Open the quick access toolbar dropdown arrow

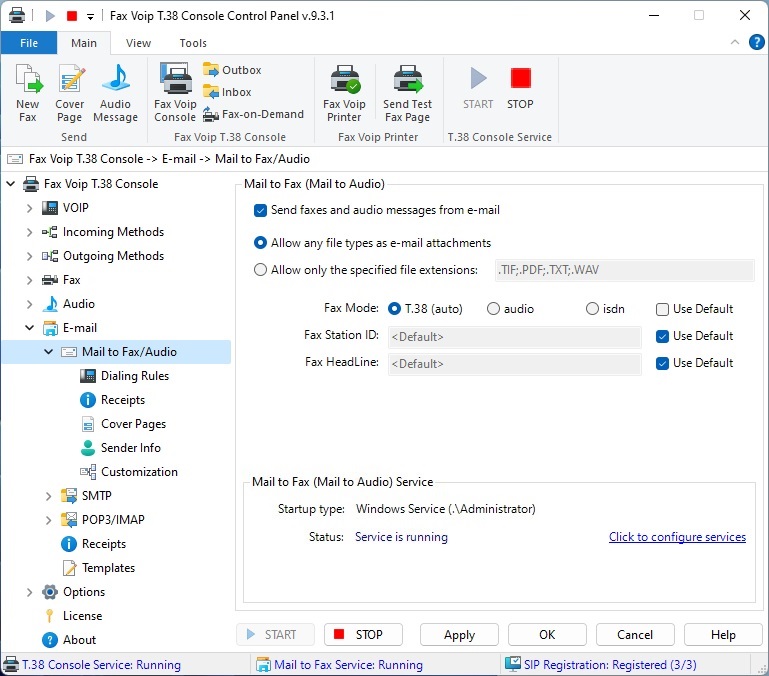(90, 16)
